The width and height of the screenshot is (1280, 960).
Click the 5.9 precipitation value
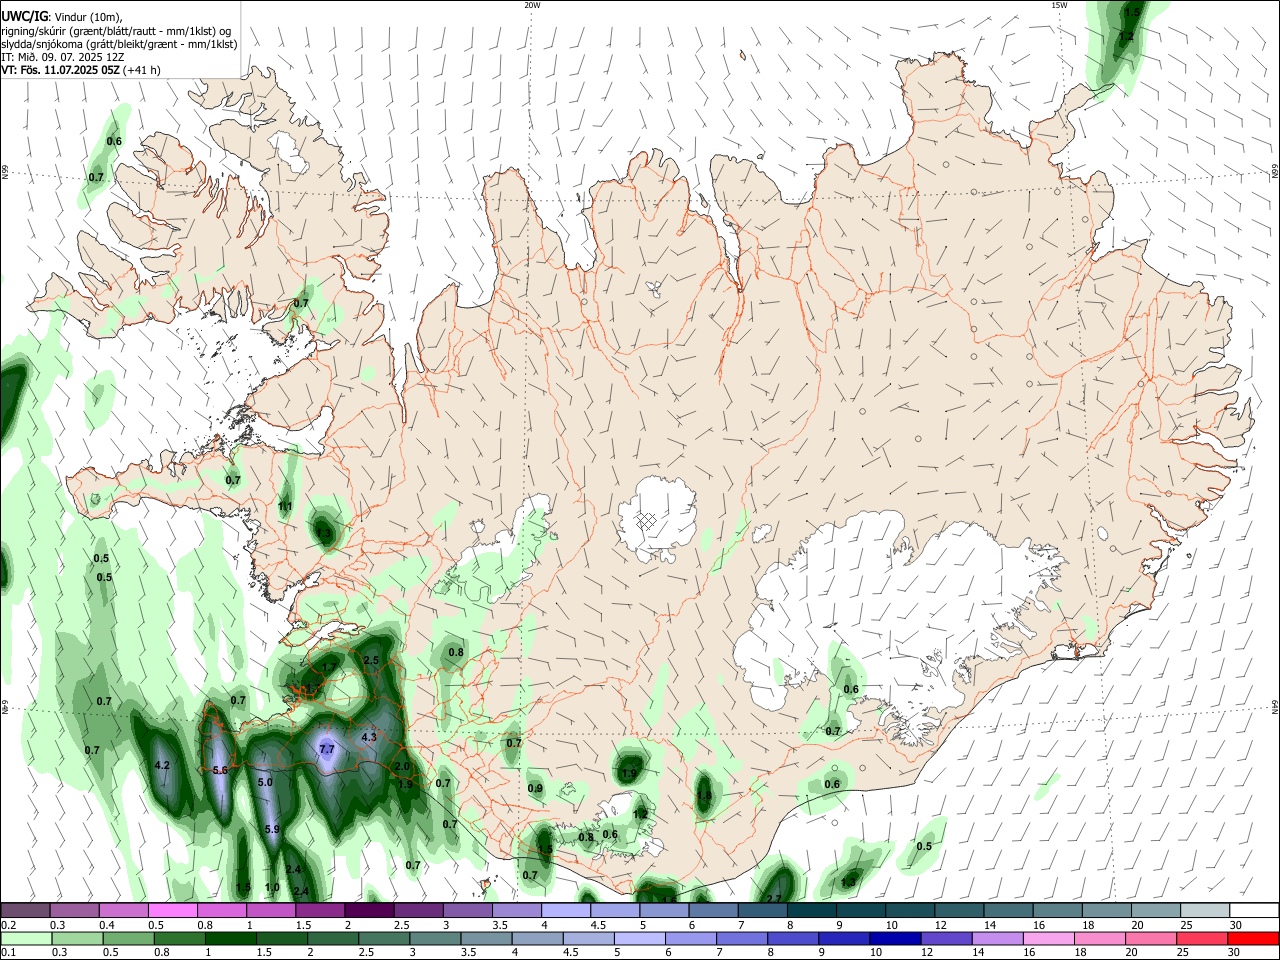tap(272, 829)
